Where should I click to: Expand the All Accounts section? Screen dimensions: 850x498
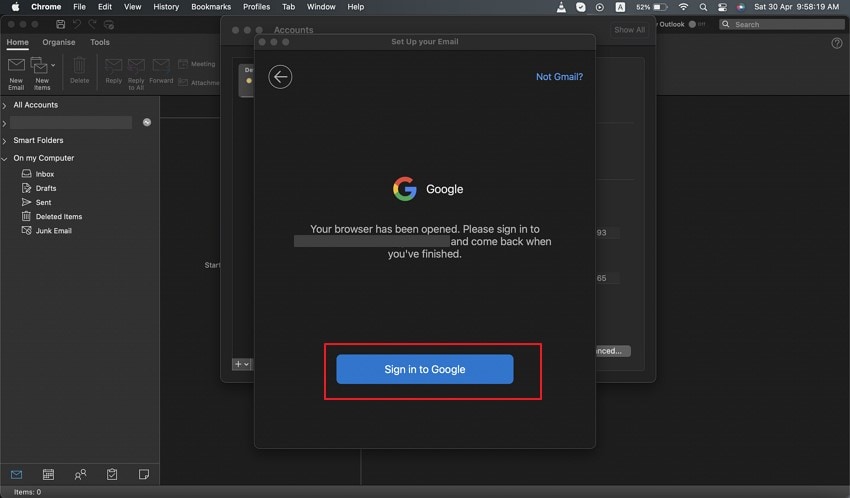[x=4, y=105]
